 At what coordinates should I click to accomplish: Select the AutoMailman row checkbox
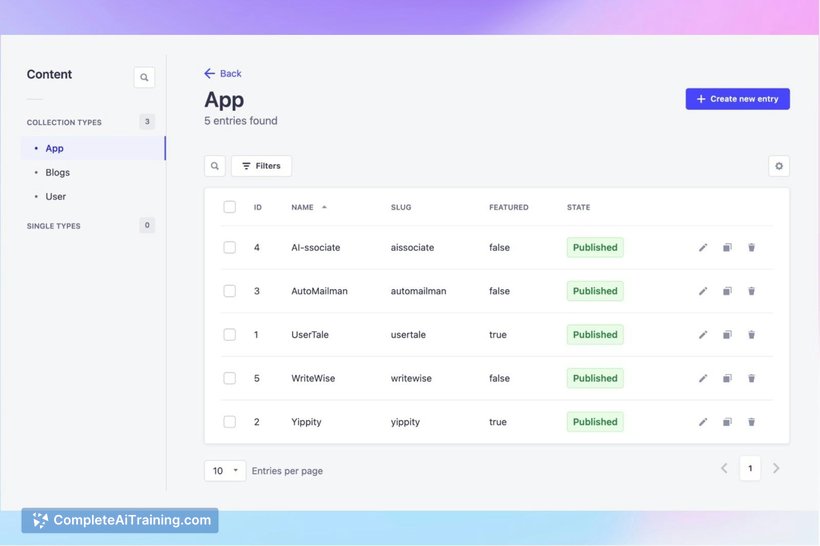[230, 291]
